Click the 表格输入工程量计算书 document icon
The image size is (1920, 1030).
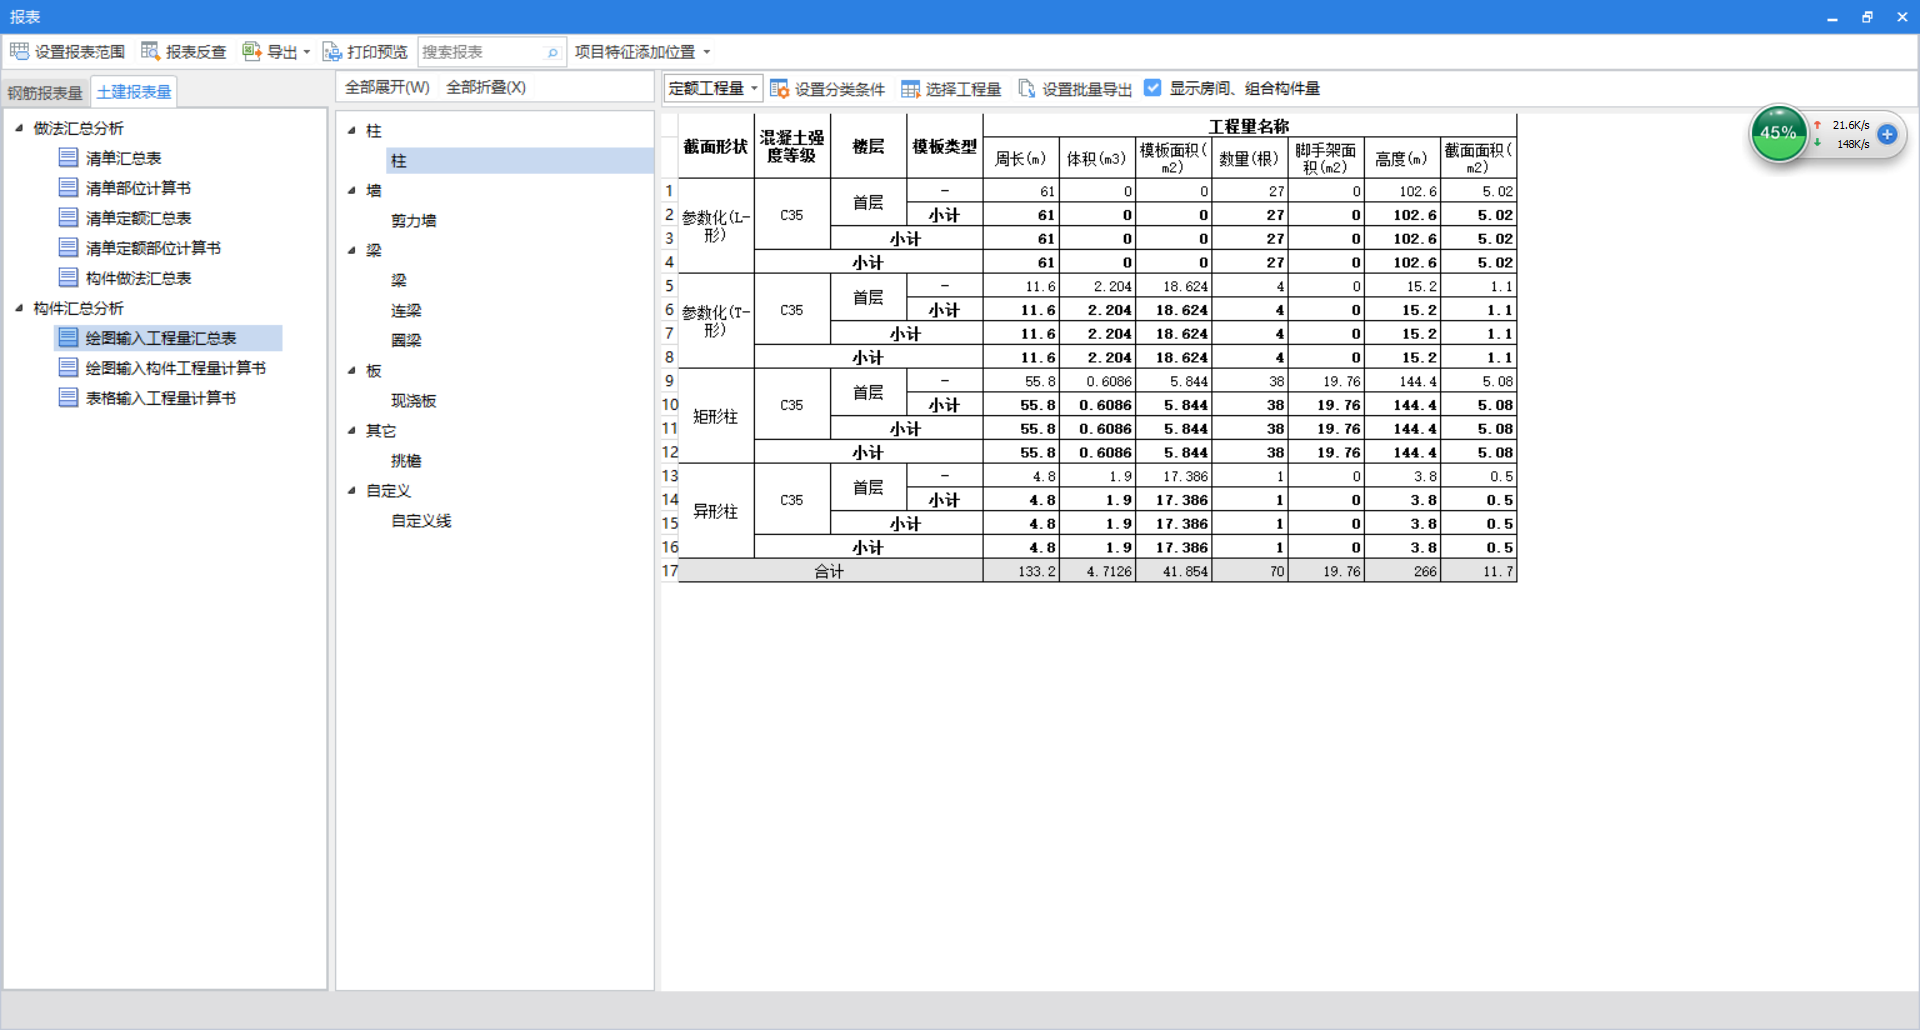point(68,397)
